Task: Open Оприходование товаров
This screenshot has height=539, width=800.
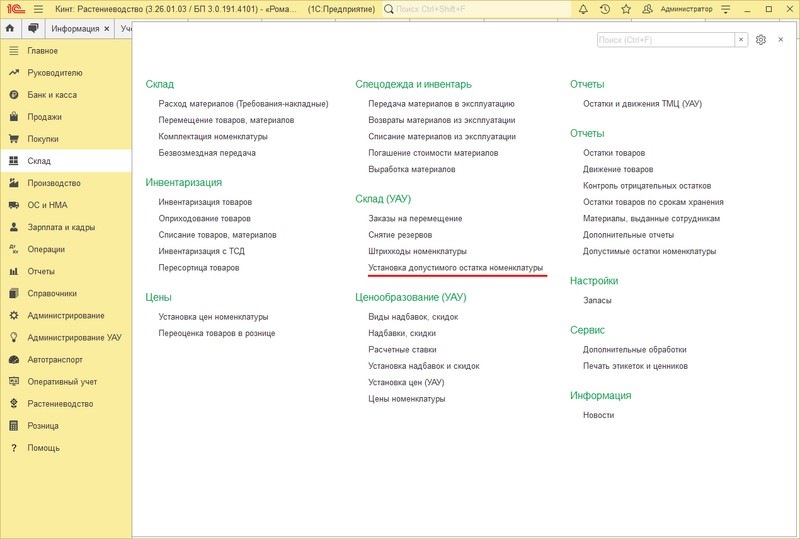Action: coord(205,218)
